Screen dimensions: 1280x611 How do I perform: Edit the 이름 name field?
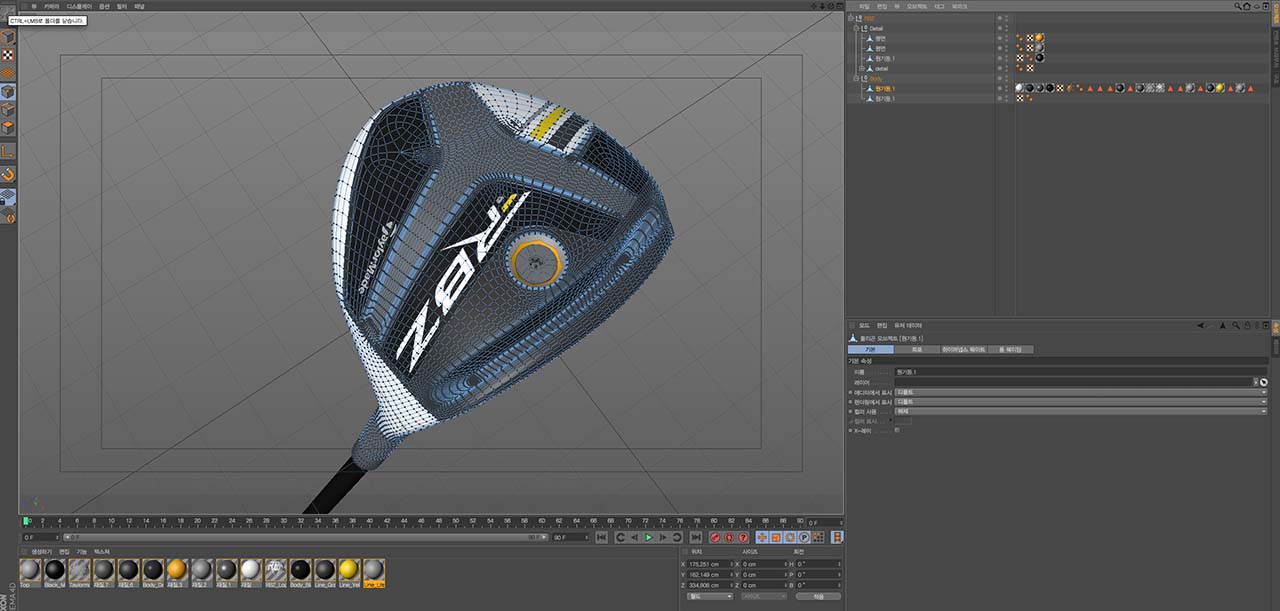pyautogui.click(x=1081, y=372)
